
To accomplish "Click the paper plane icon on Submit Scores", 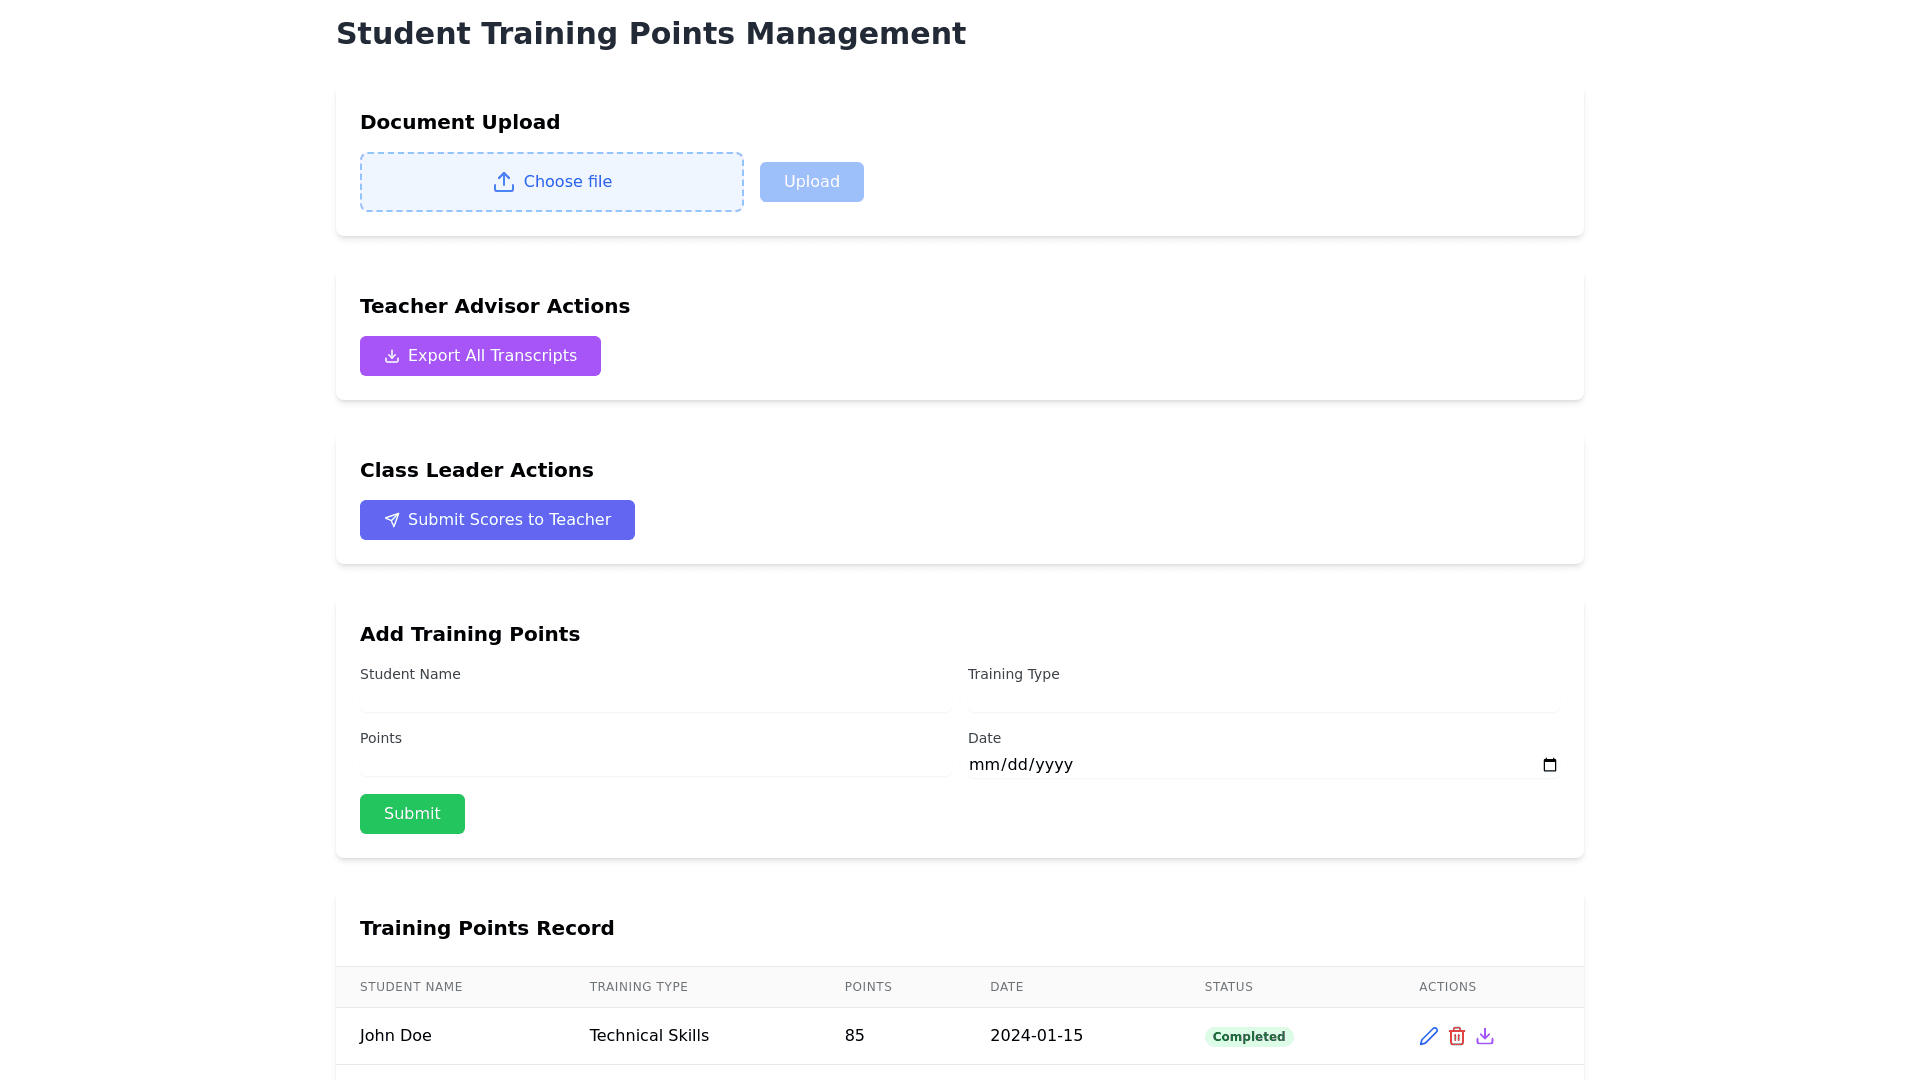I will [x=392, y=520].
